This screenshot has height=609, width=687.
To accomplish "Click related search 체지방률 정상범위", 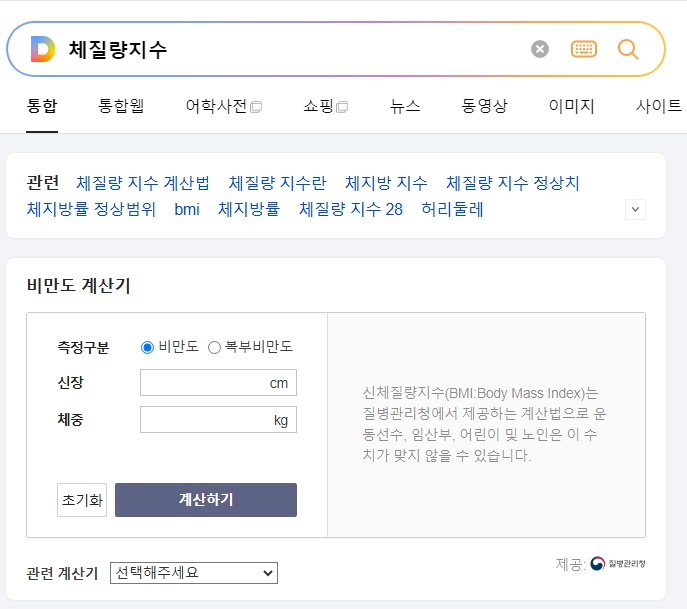I will (91, 209).
